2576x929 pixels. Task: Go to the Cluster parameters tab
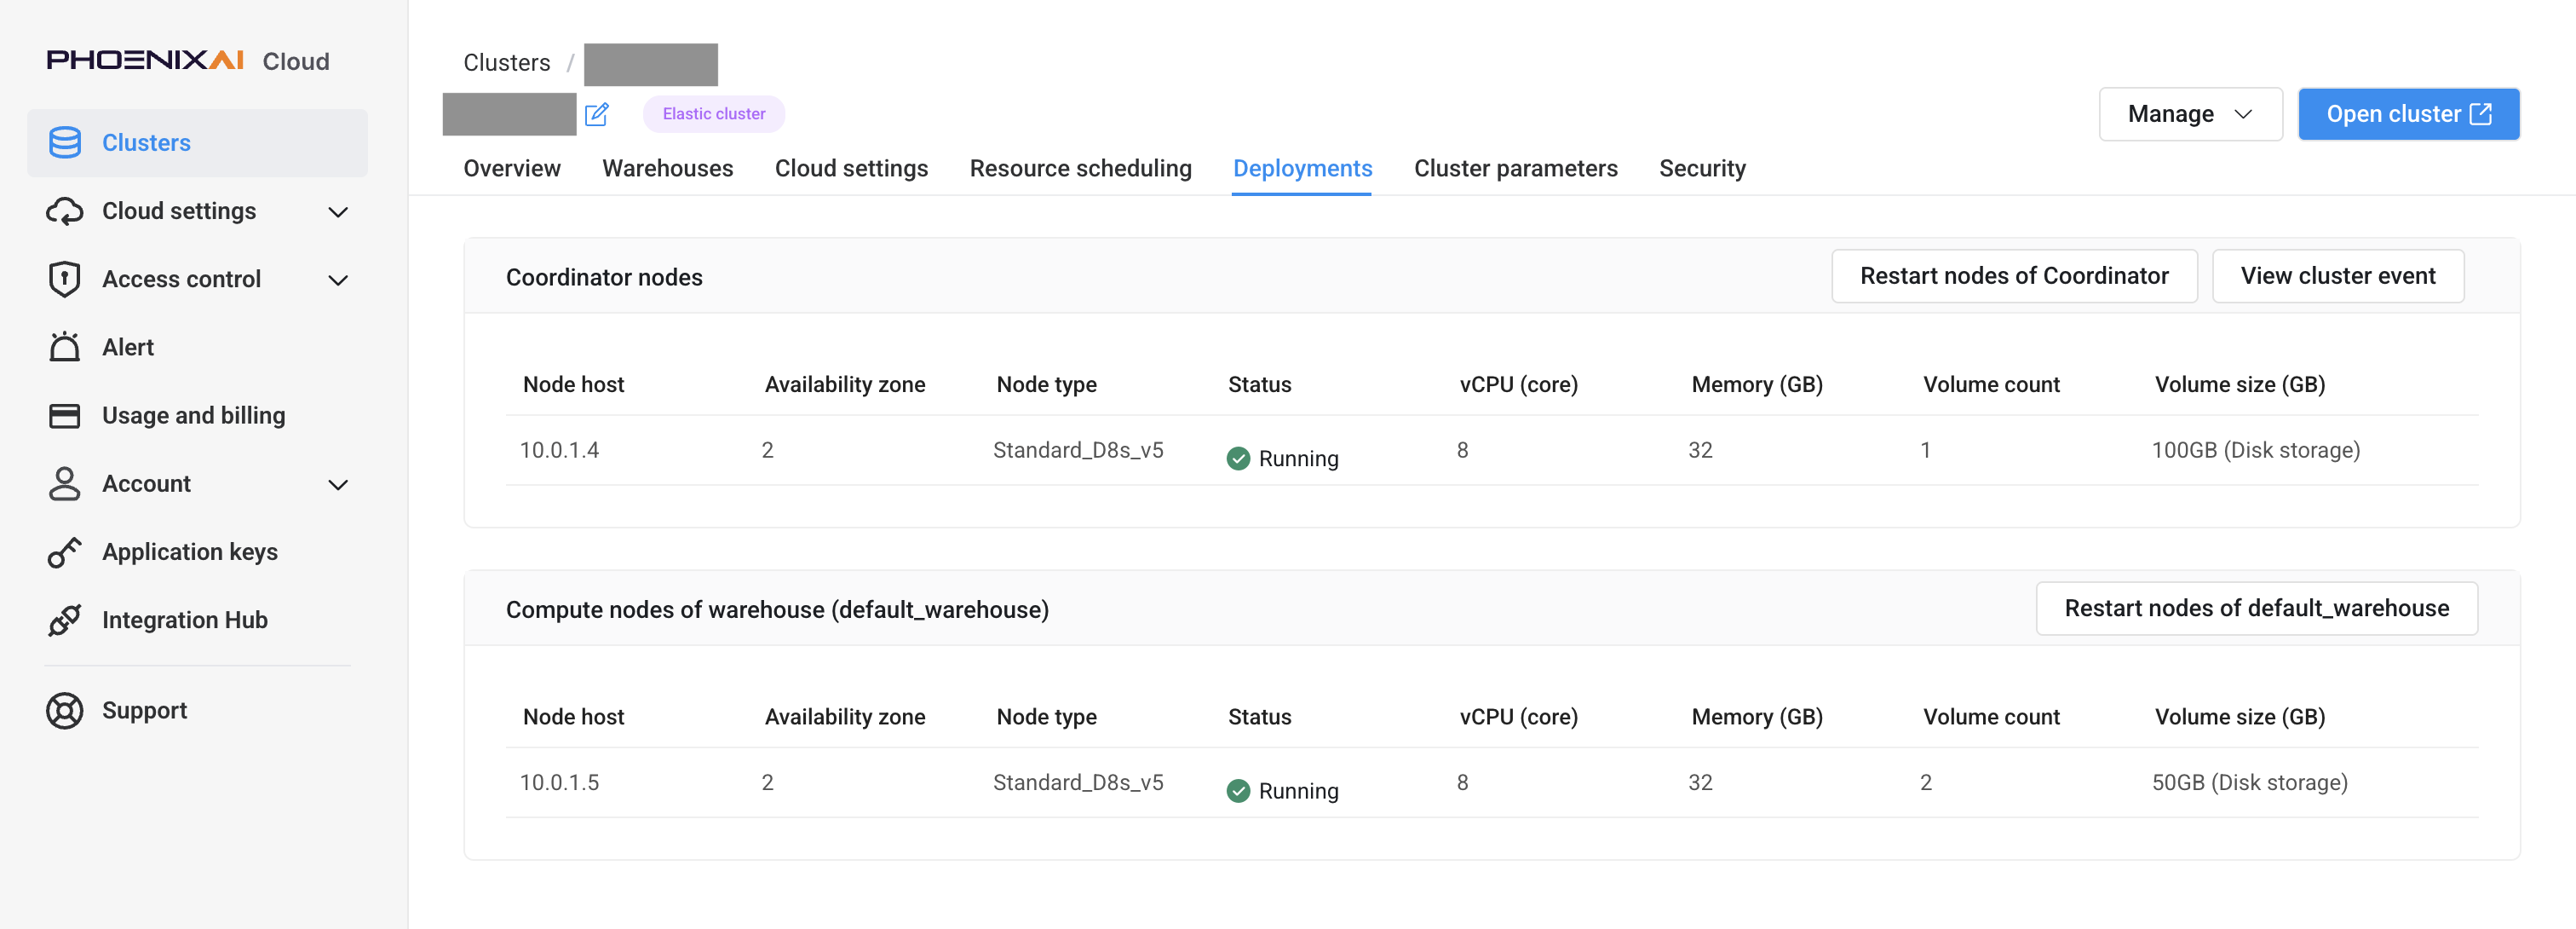click(x=1515, y=168)
